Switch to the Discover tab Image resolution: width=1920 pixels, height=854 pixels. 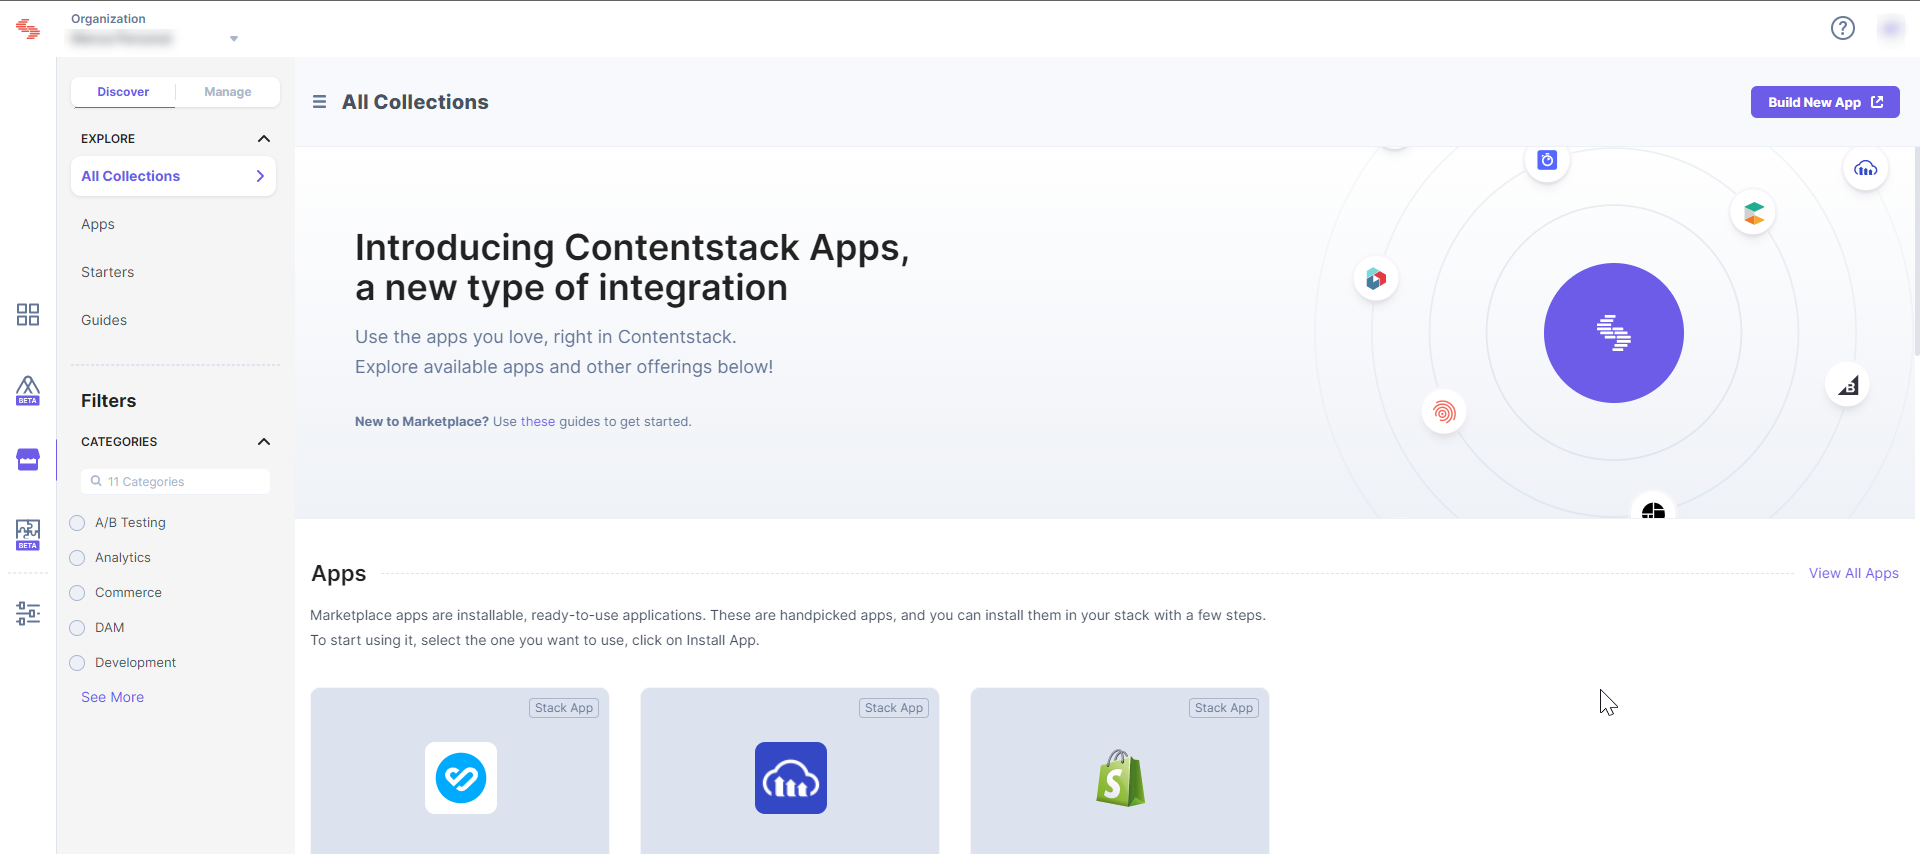123,92
